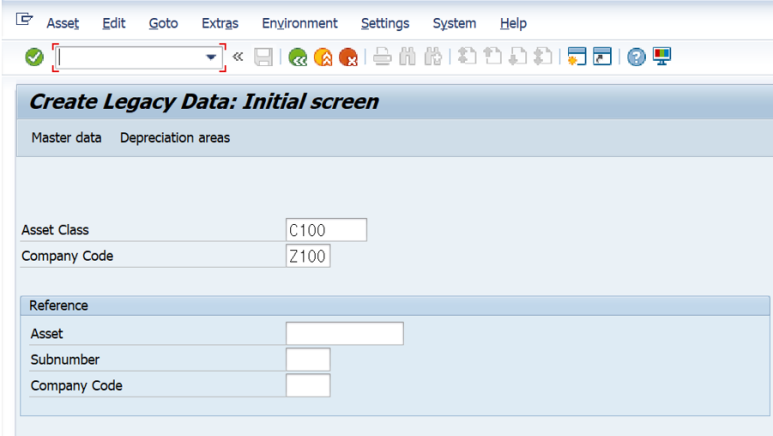Click the Asset Class label
This screenshot has height=436, width=773.
(55, 230)
